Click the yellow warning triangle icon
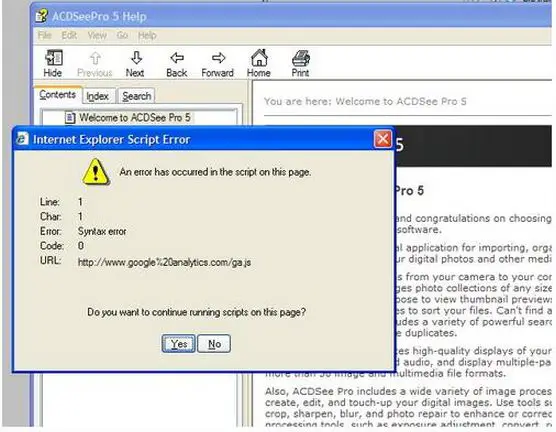 click(95, 172)
